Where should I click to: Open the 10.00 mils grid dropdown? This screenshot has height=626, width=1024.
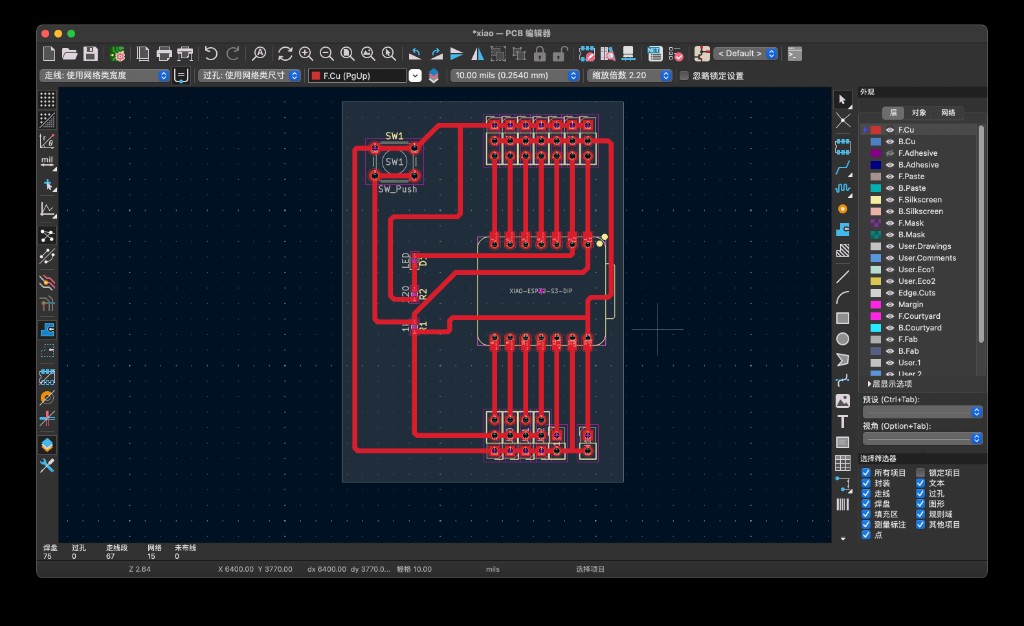pos(515,76)
